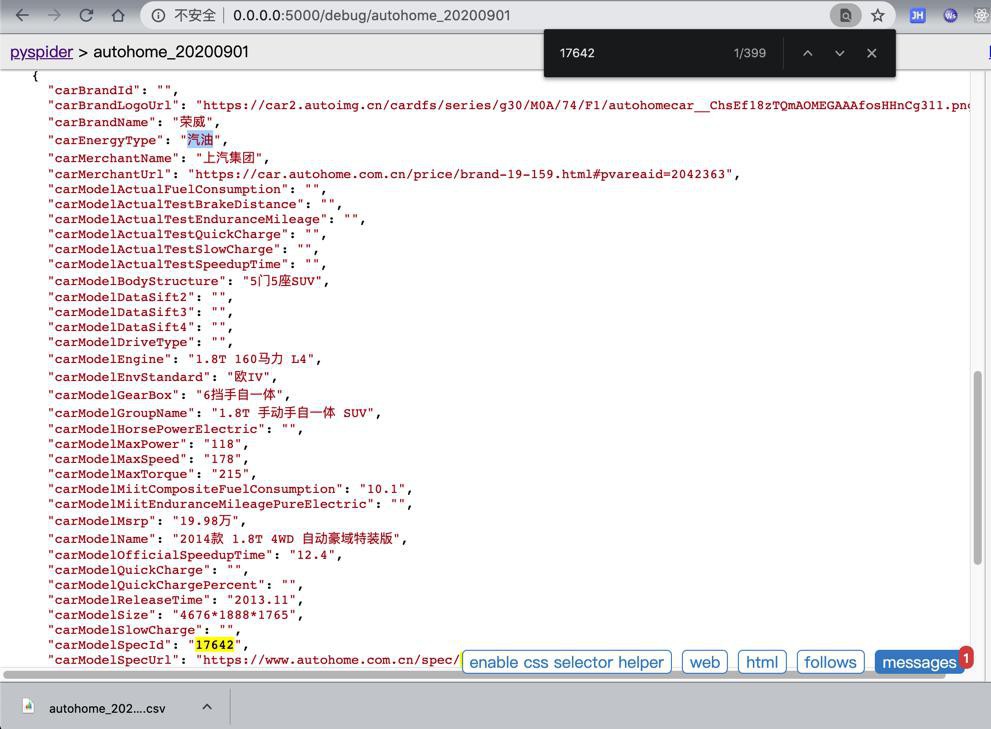Click the carBrandName value 荣威
Image resolution: width=991 pixels, height=729 pixels.
pyautogui.click(x=192, y=122)
